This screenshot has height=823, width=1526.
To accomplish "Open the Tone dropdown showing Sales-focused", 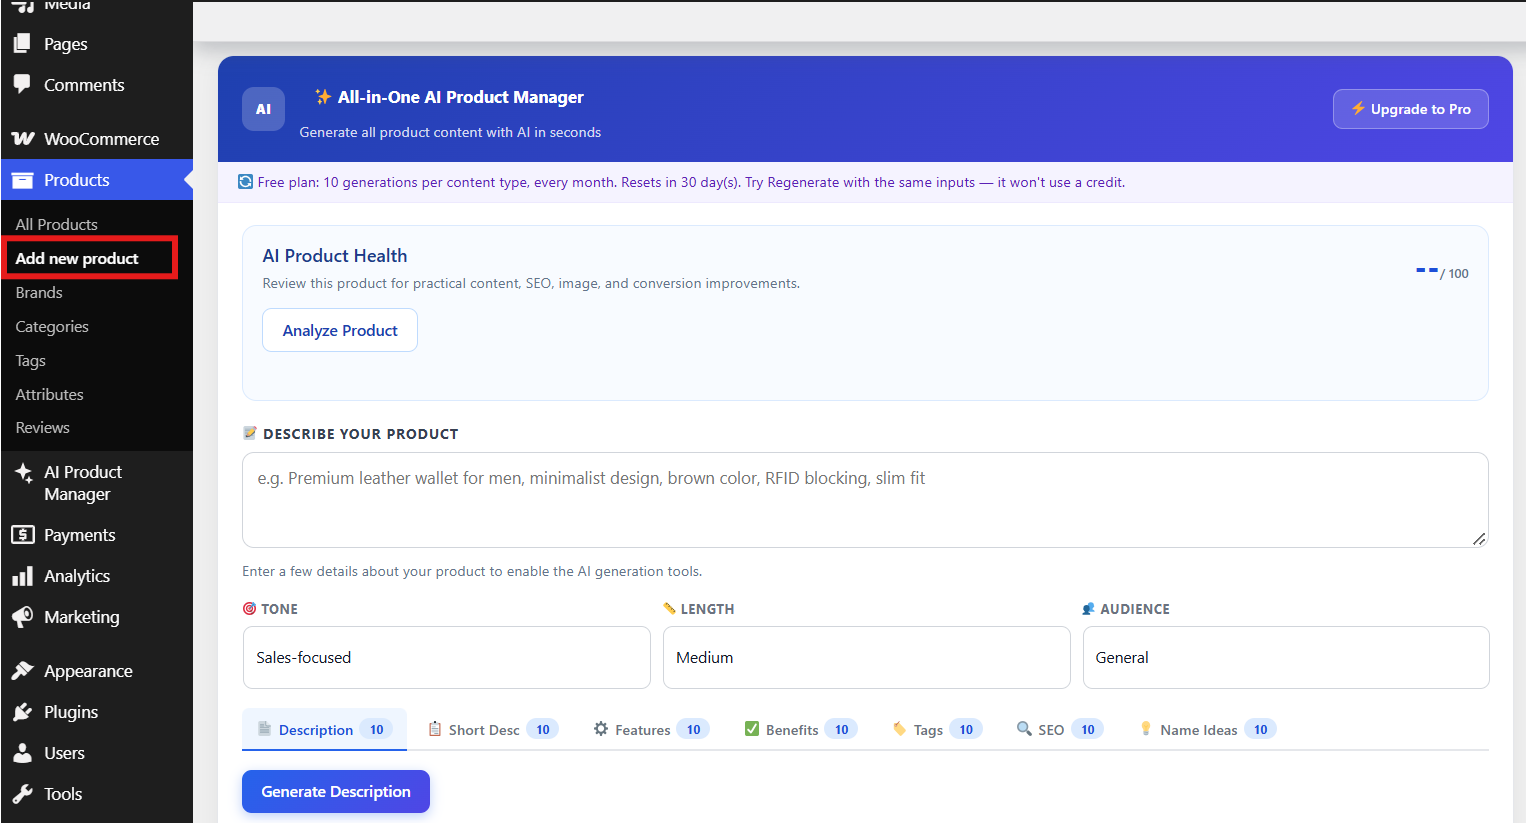I will [x=446, y=657].
